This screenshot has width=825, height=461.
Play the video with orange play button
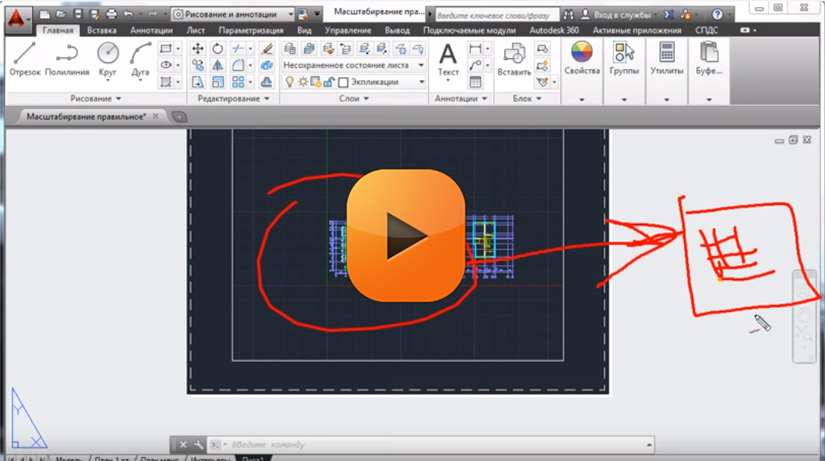(x=406, y=236)
